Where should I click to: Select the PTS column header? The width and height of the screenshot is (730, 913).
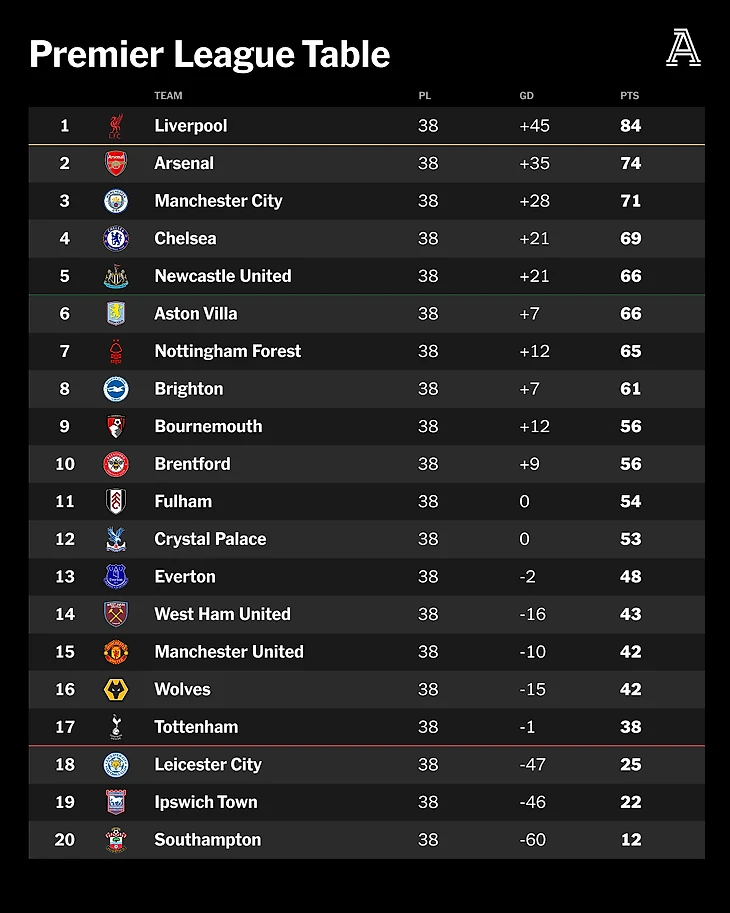click(x=629, y=95)
